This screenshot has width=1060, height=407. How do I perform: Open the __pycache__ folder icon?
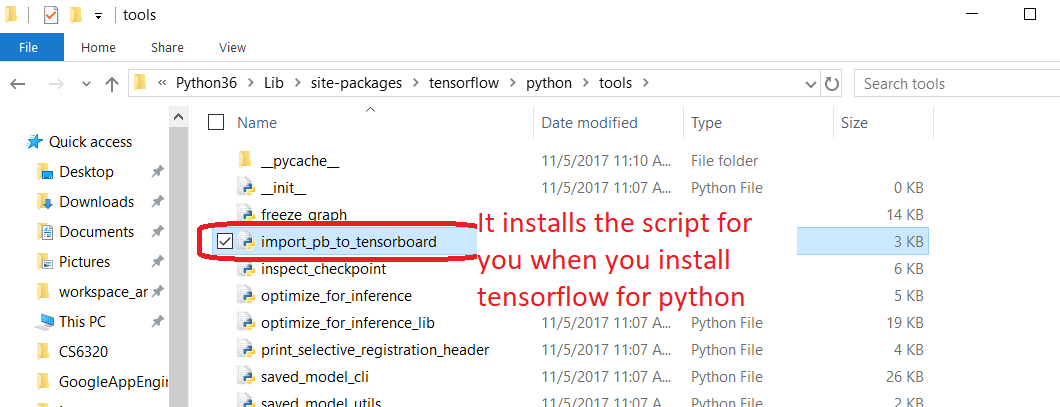(x=246, y=161)
